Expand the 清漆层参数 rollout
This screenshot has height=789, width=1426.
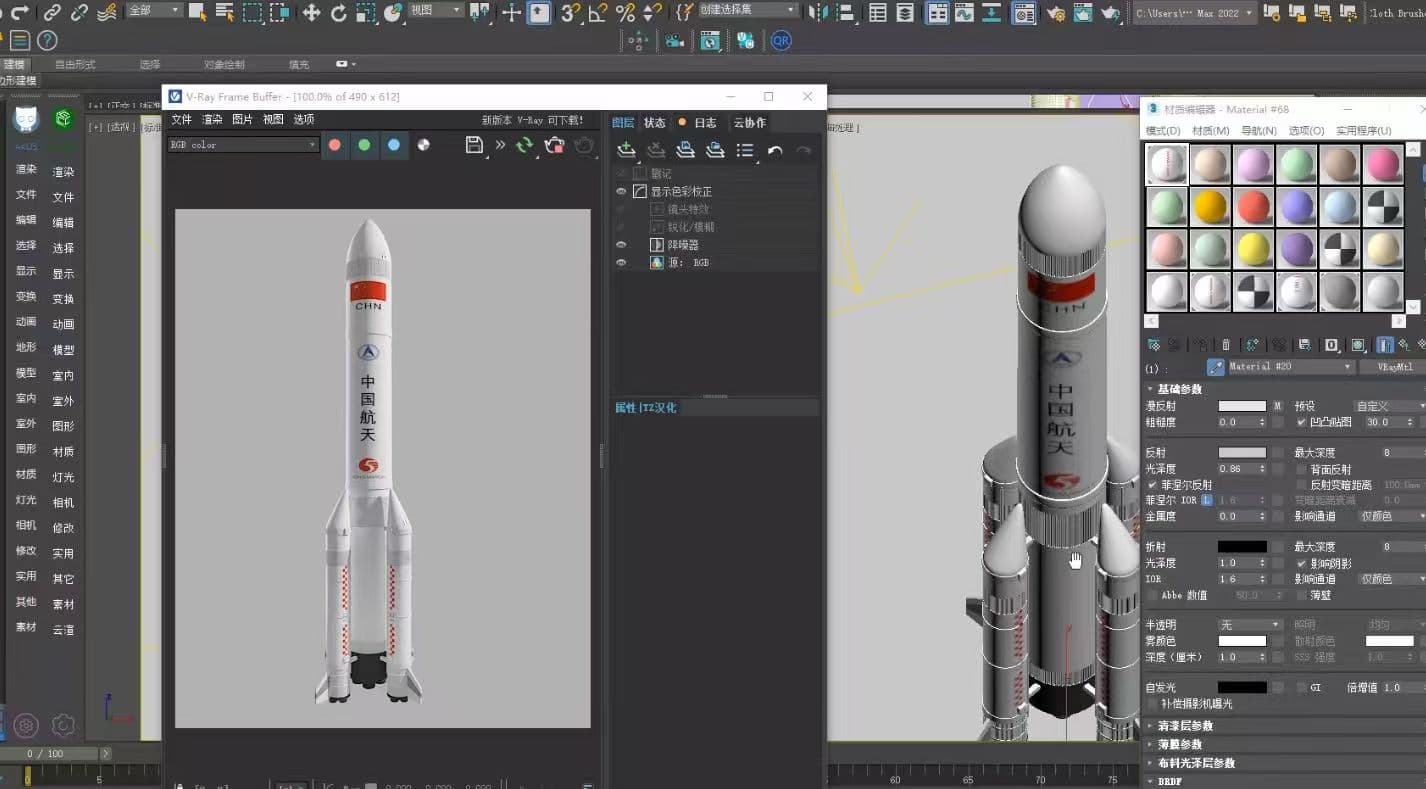(x=1185, y=726)
